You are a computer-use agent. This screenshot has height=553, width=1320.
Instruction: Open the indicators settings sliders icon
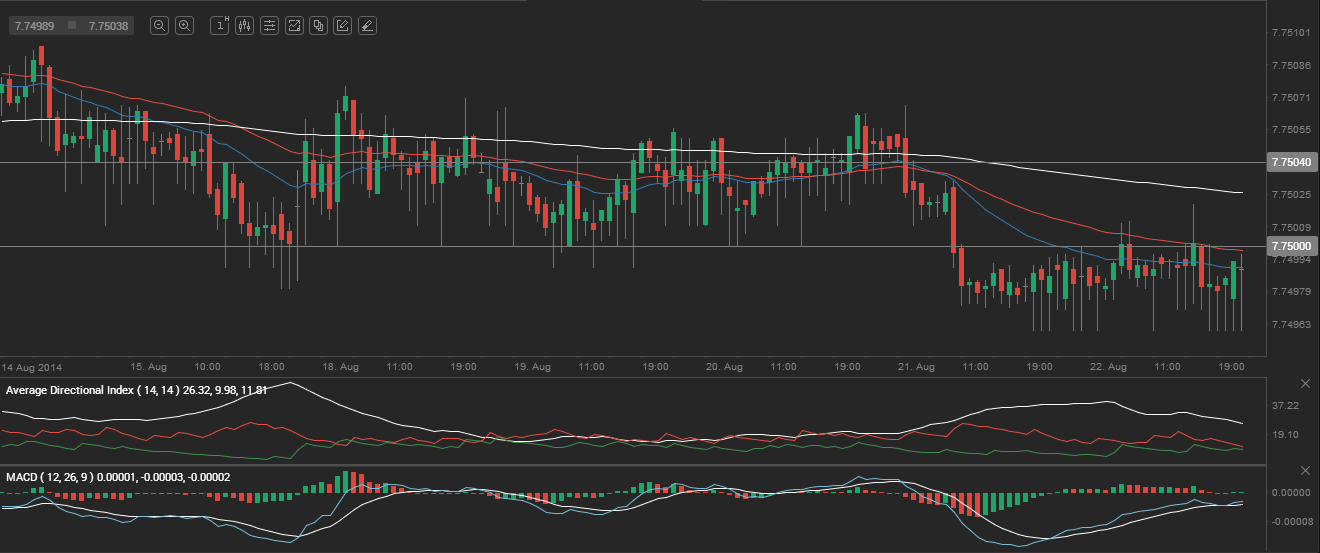(269, 26)
